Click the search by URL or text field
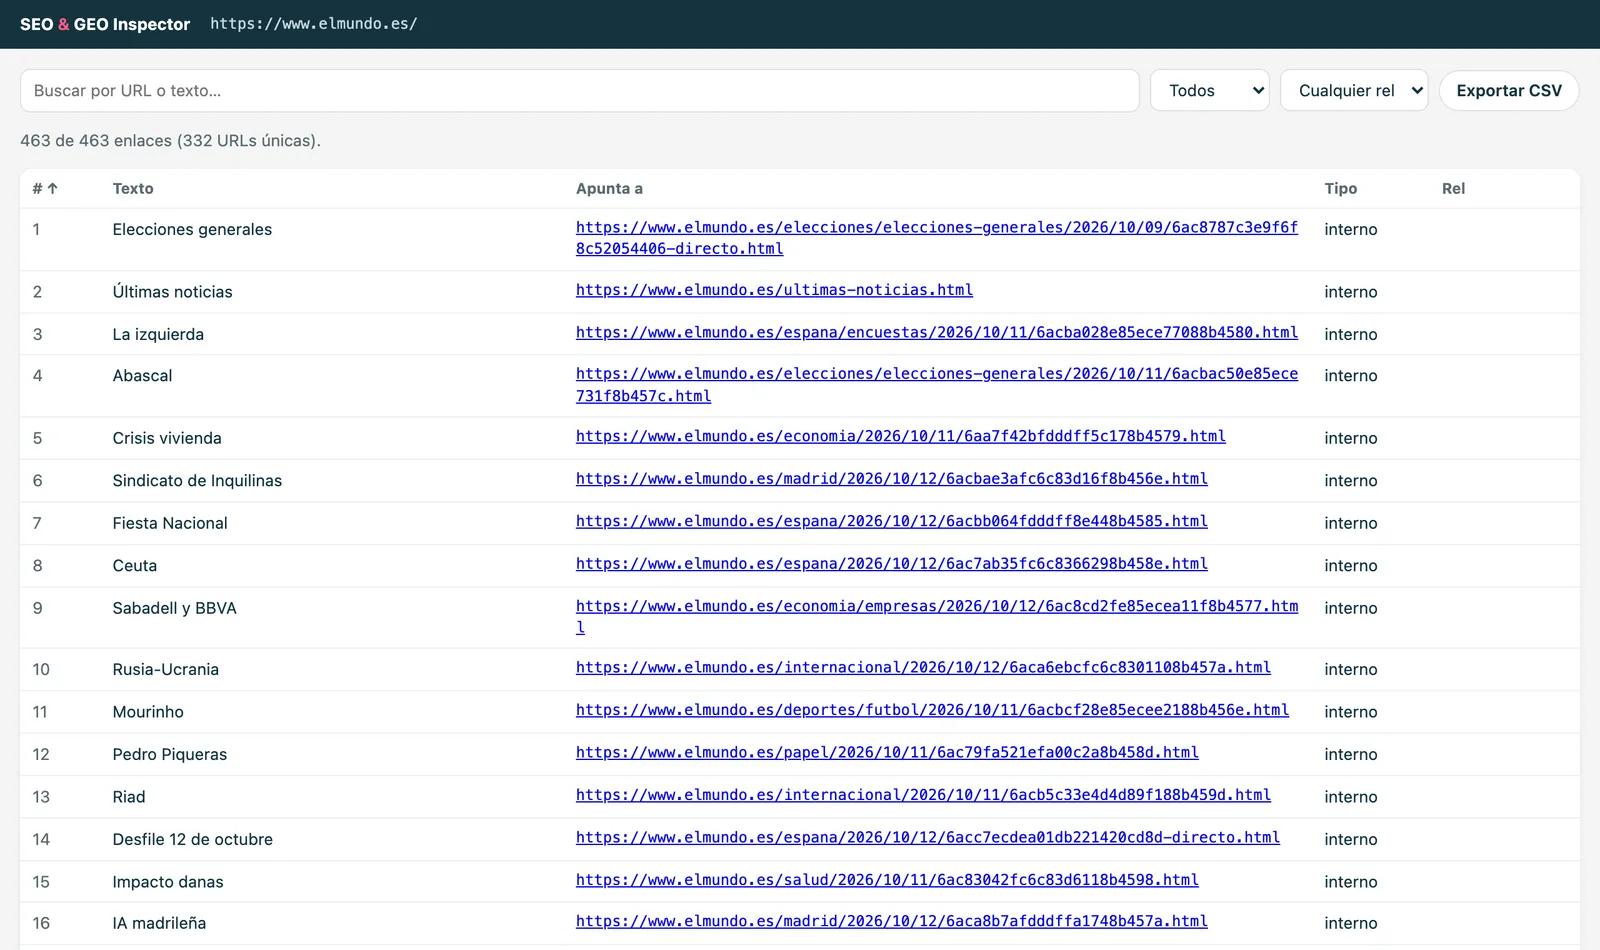The width and height of the screenshot is (1600, 950). (579, 90)
